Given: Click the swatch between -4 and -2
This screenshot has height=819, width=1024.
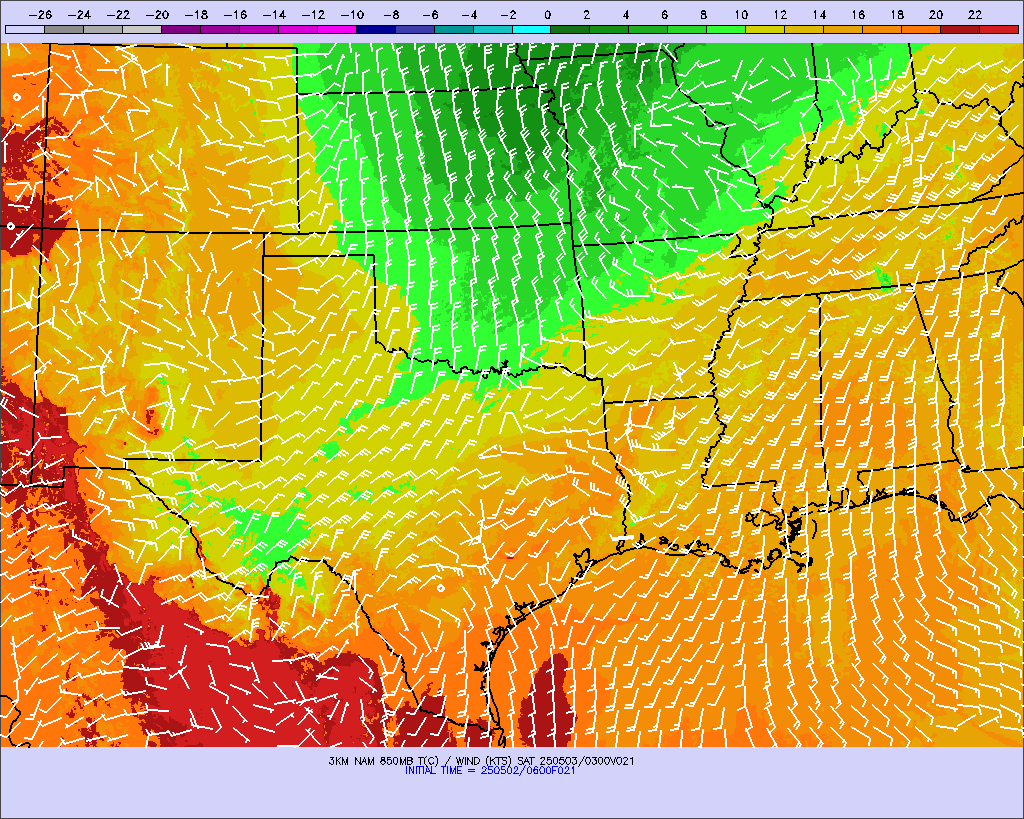Looking at the screenshot, I should [x=492, y=29].
